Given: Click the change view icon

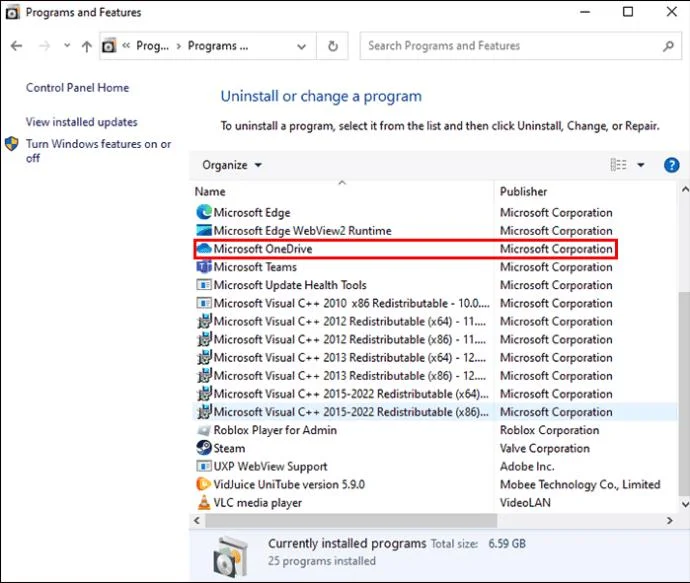Looking at the screenshot, I should click(x=618, y=165).
